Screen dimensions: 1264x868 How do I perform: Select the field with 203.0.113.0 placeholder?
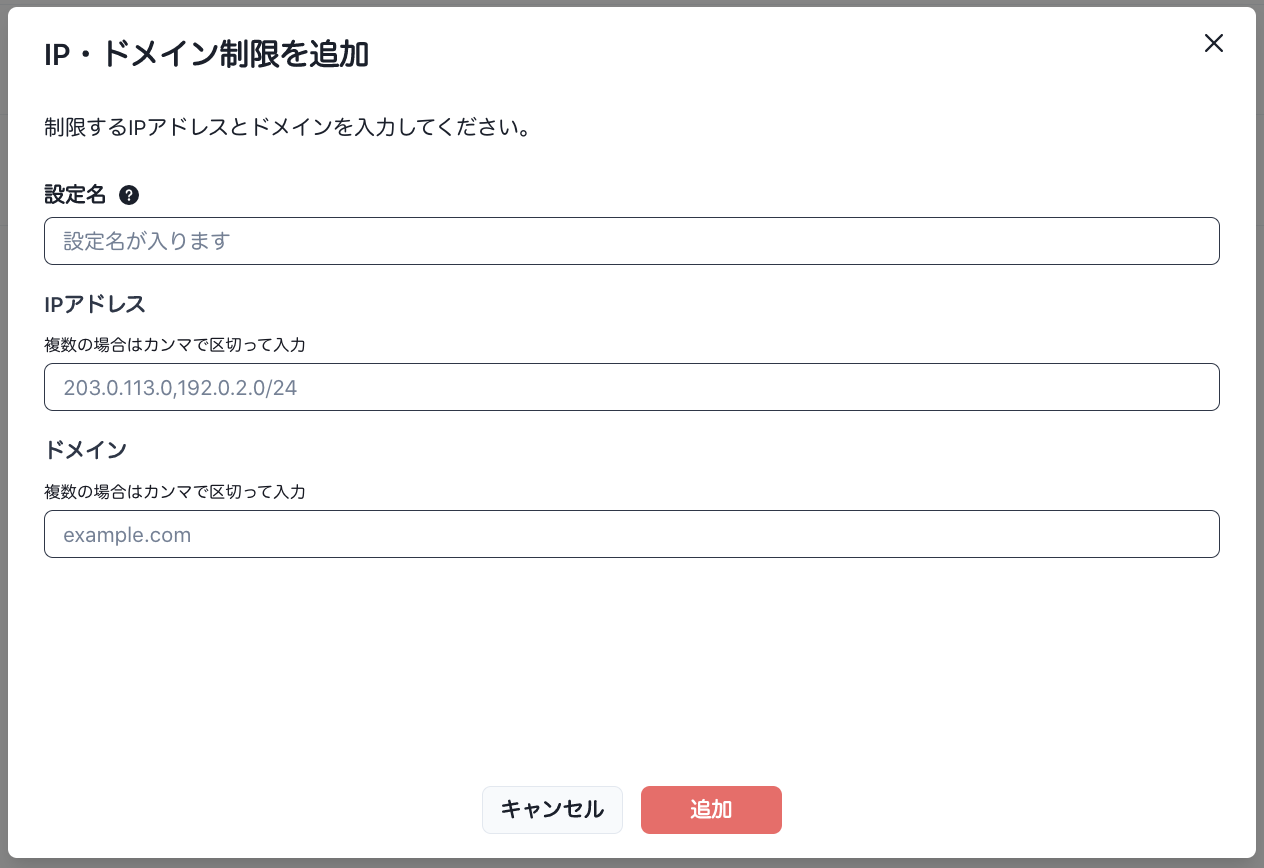631,387
